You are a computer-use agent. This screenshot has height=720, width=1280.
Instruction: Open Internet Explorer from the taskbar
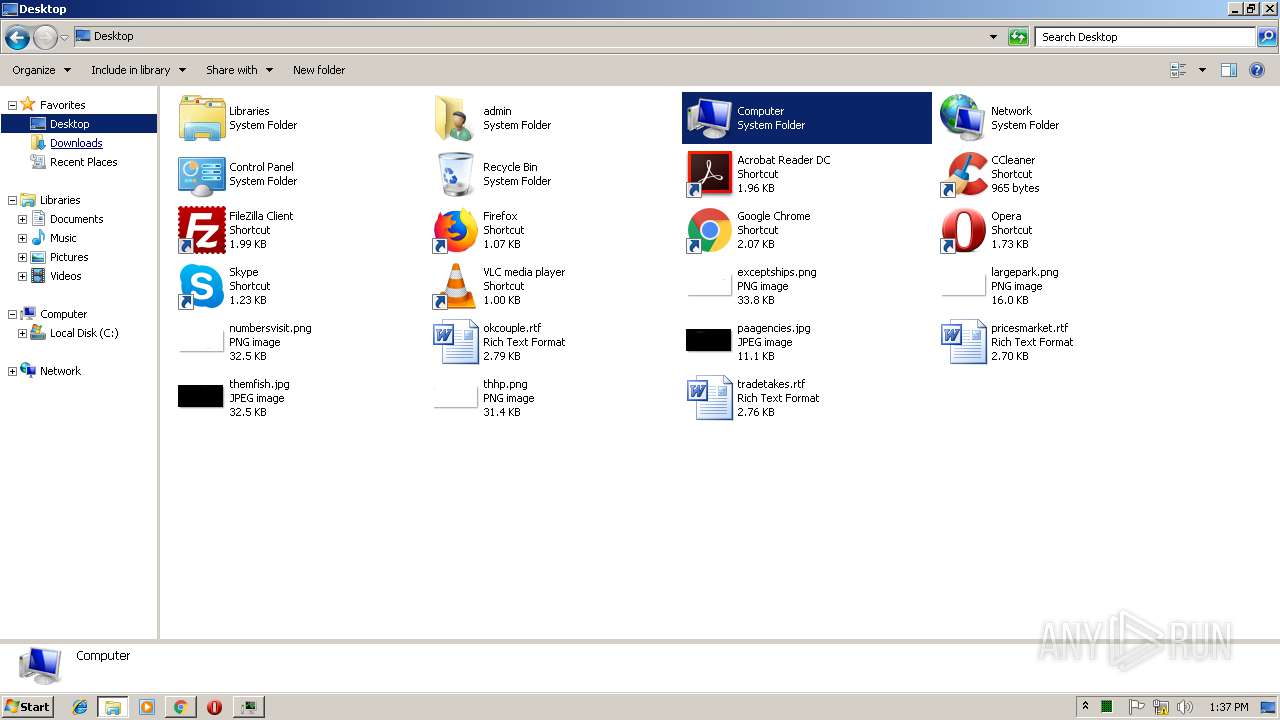(80, 707)
